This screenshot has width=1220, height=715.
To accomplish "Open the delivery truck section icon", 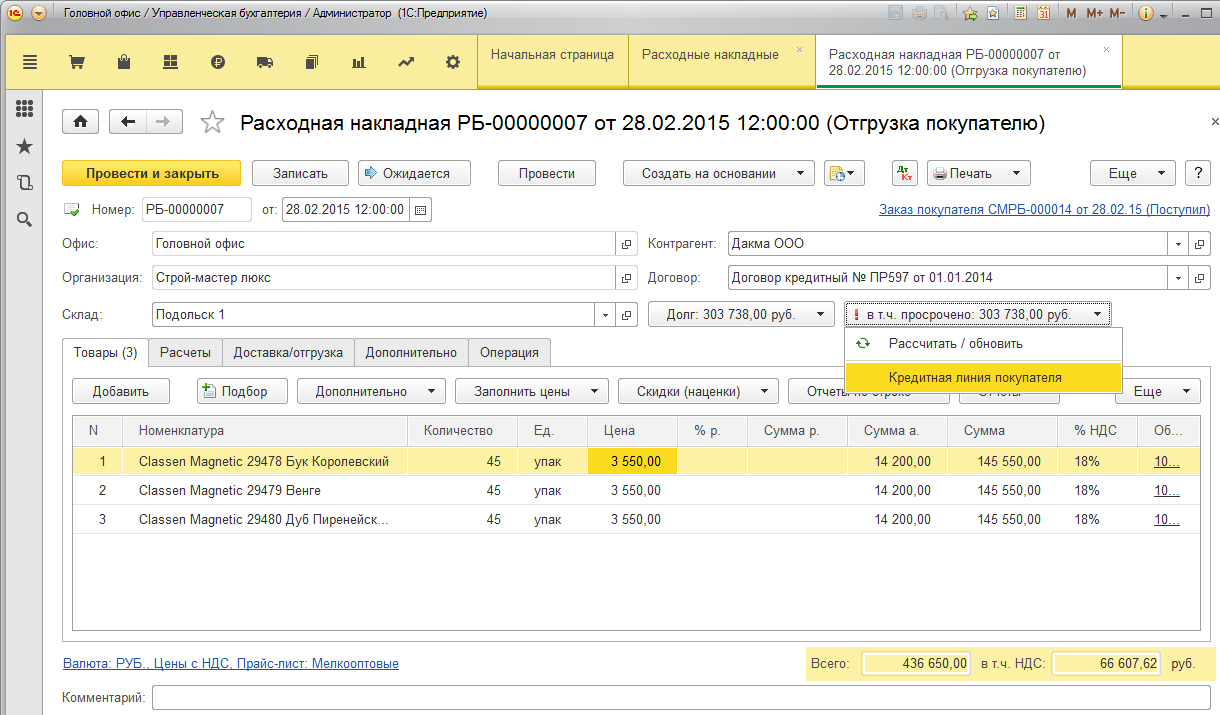I will point(265,62).
